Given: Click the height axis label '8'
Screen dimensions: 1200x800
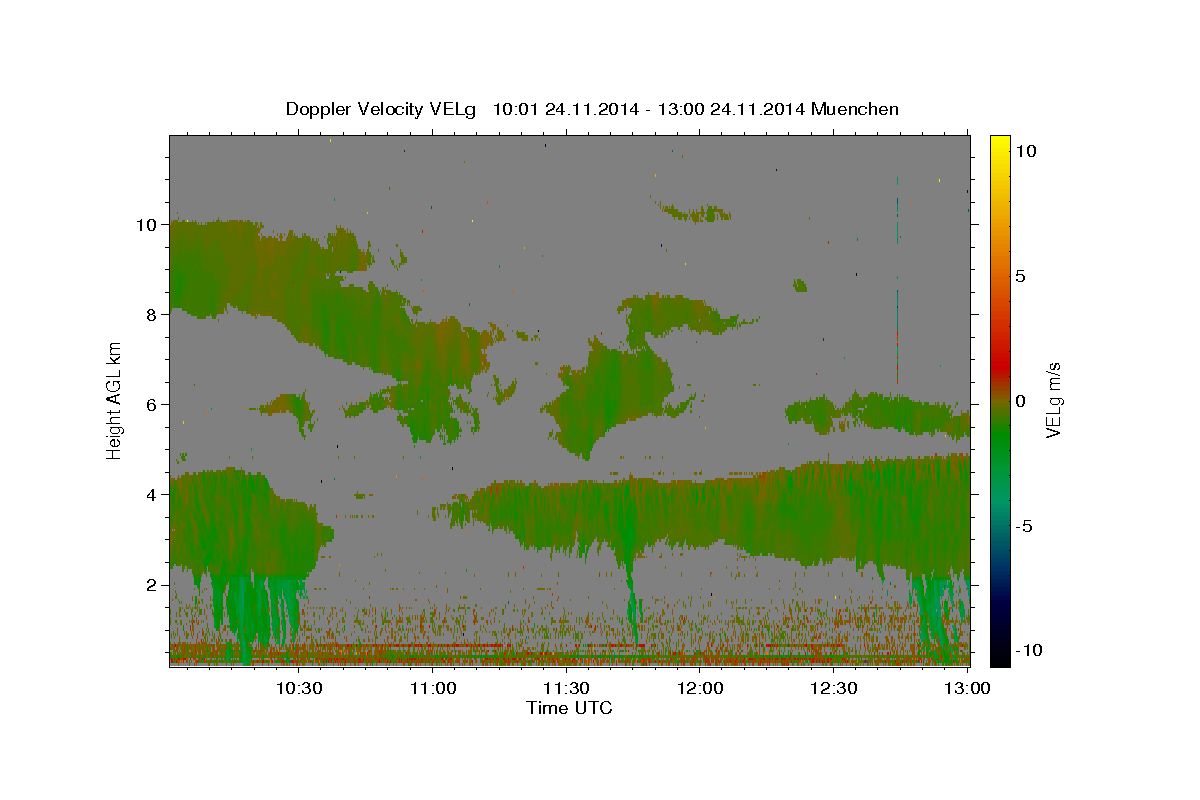Looking at the screenshot, I should tap(153, 314).
